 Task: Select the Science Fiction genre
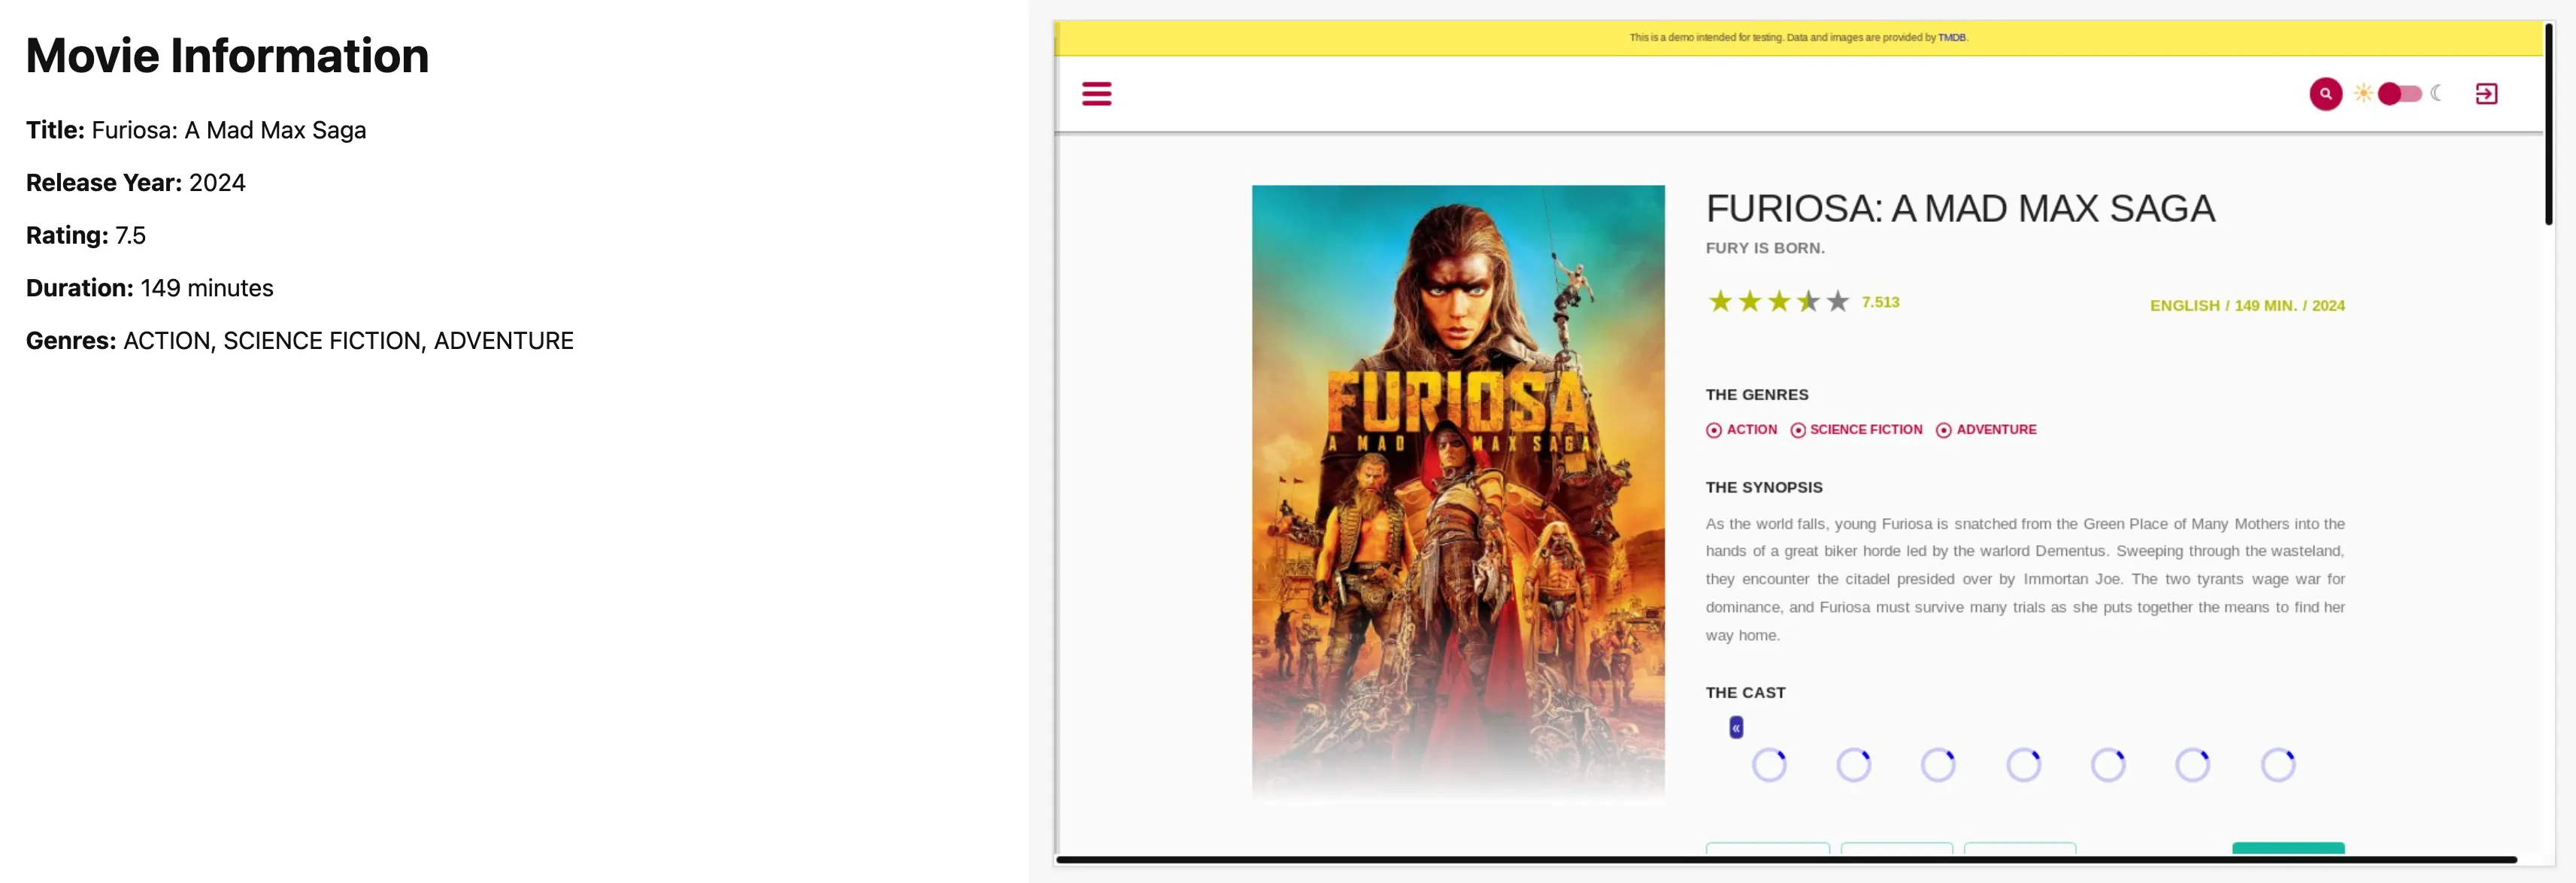1857,430
